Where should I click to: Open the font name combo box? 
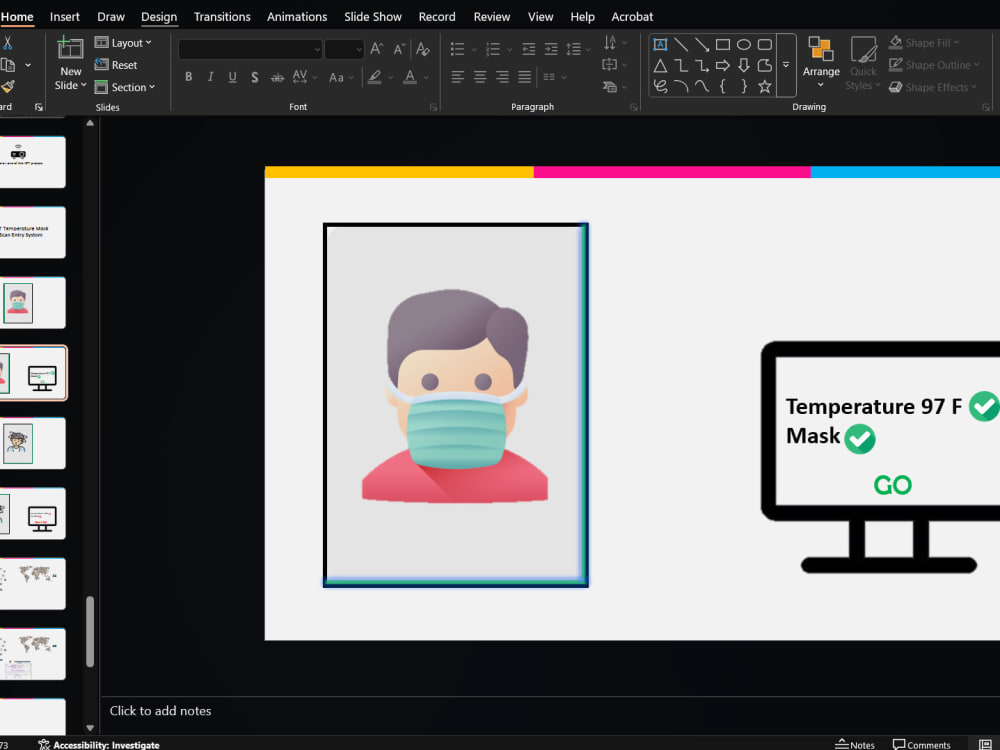click(x=250, y=49)
